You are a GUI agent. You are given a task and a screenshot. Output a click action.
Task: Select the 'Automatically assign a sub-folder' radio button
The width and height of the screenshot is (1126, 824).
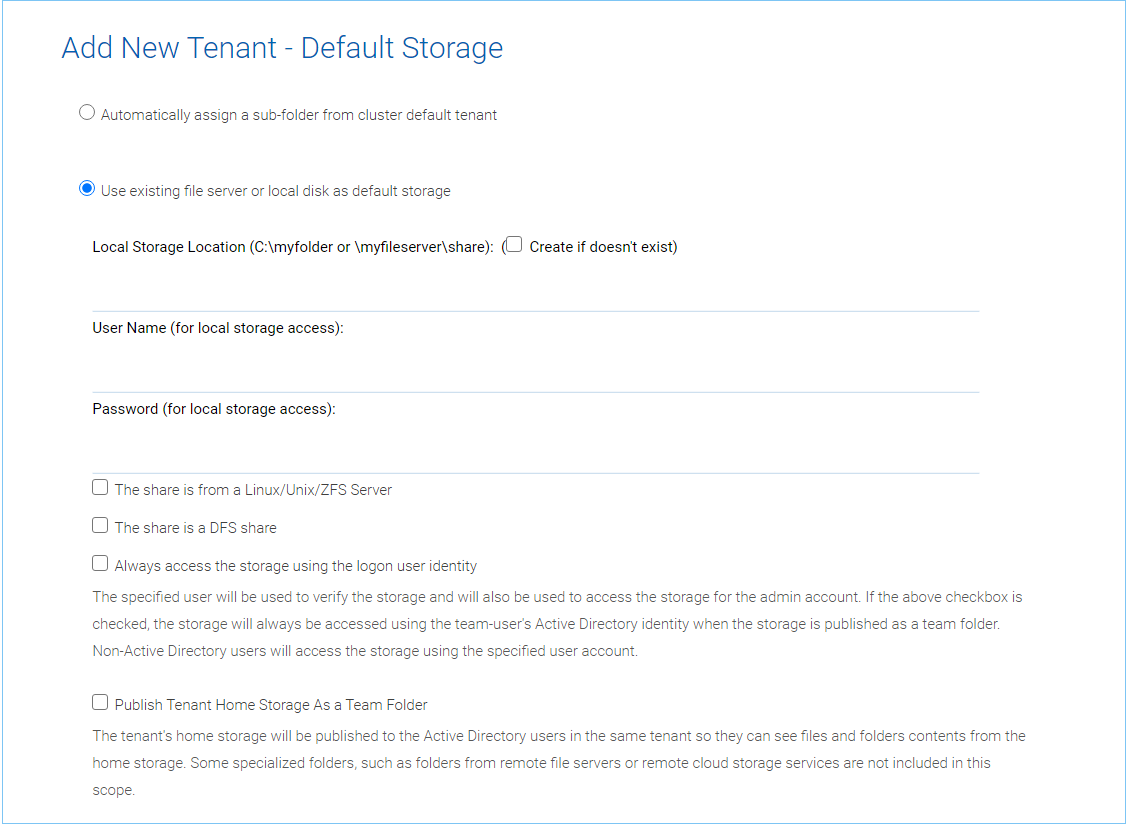pyautogui.click(x=87, y=113)
